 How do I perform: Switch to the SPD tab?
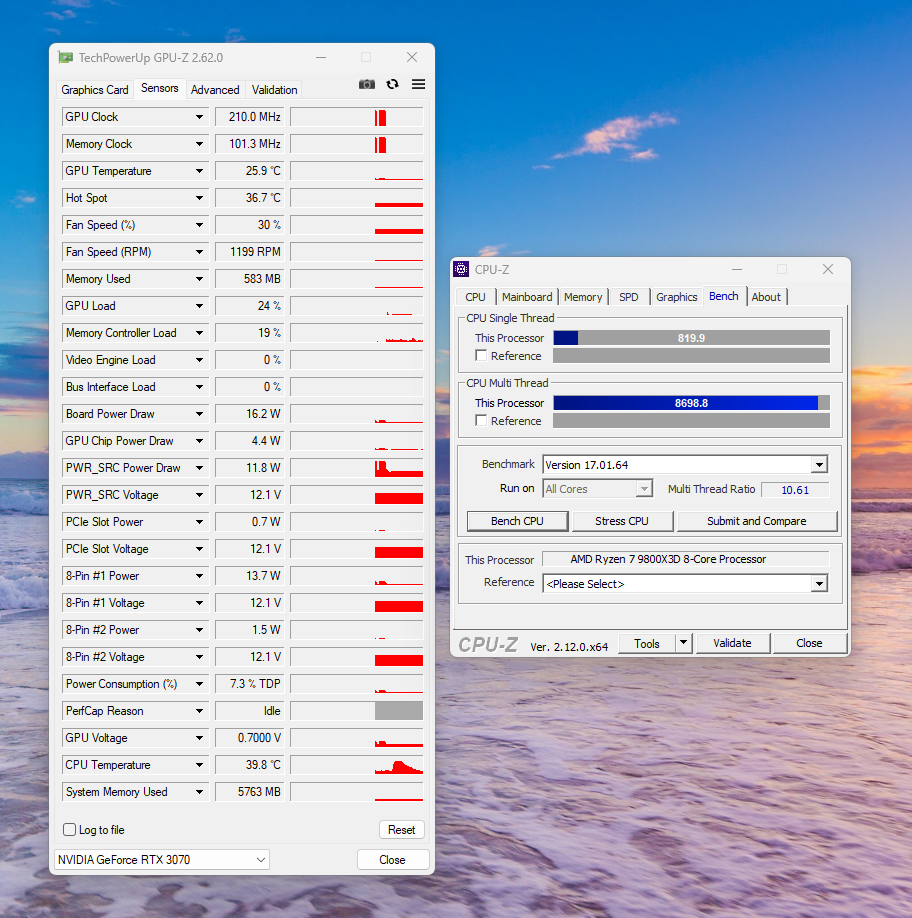pos(629,297)
